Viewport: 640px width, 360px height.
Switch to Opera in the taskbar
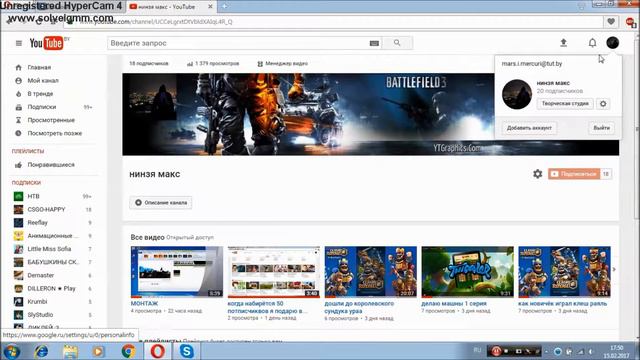click(158, 351)
